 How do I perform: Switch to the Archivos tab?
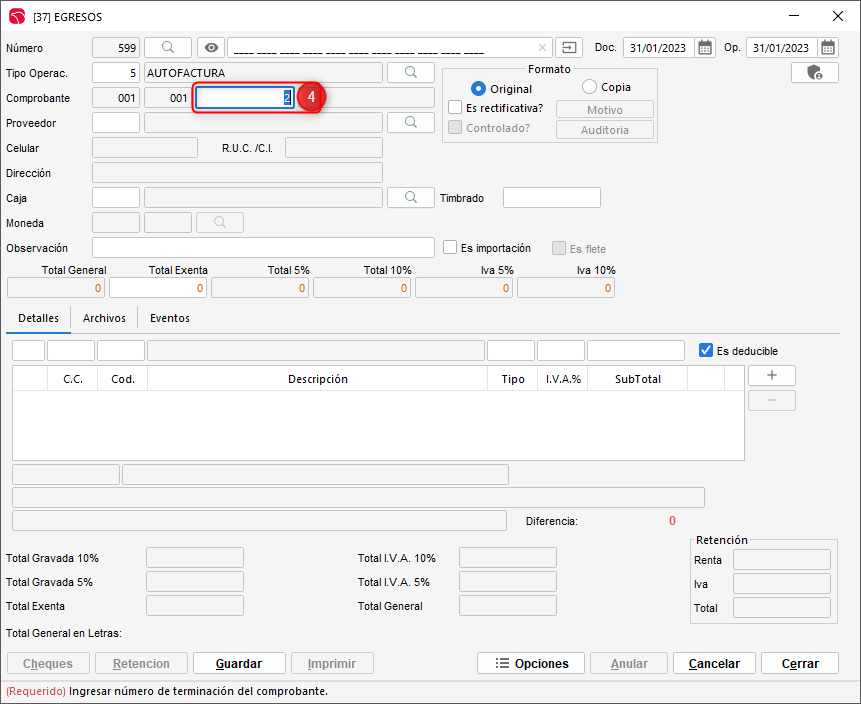(104, 318)
